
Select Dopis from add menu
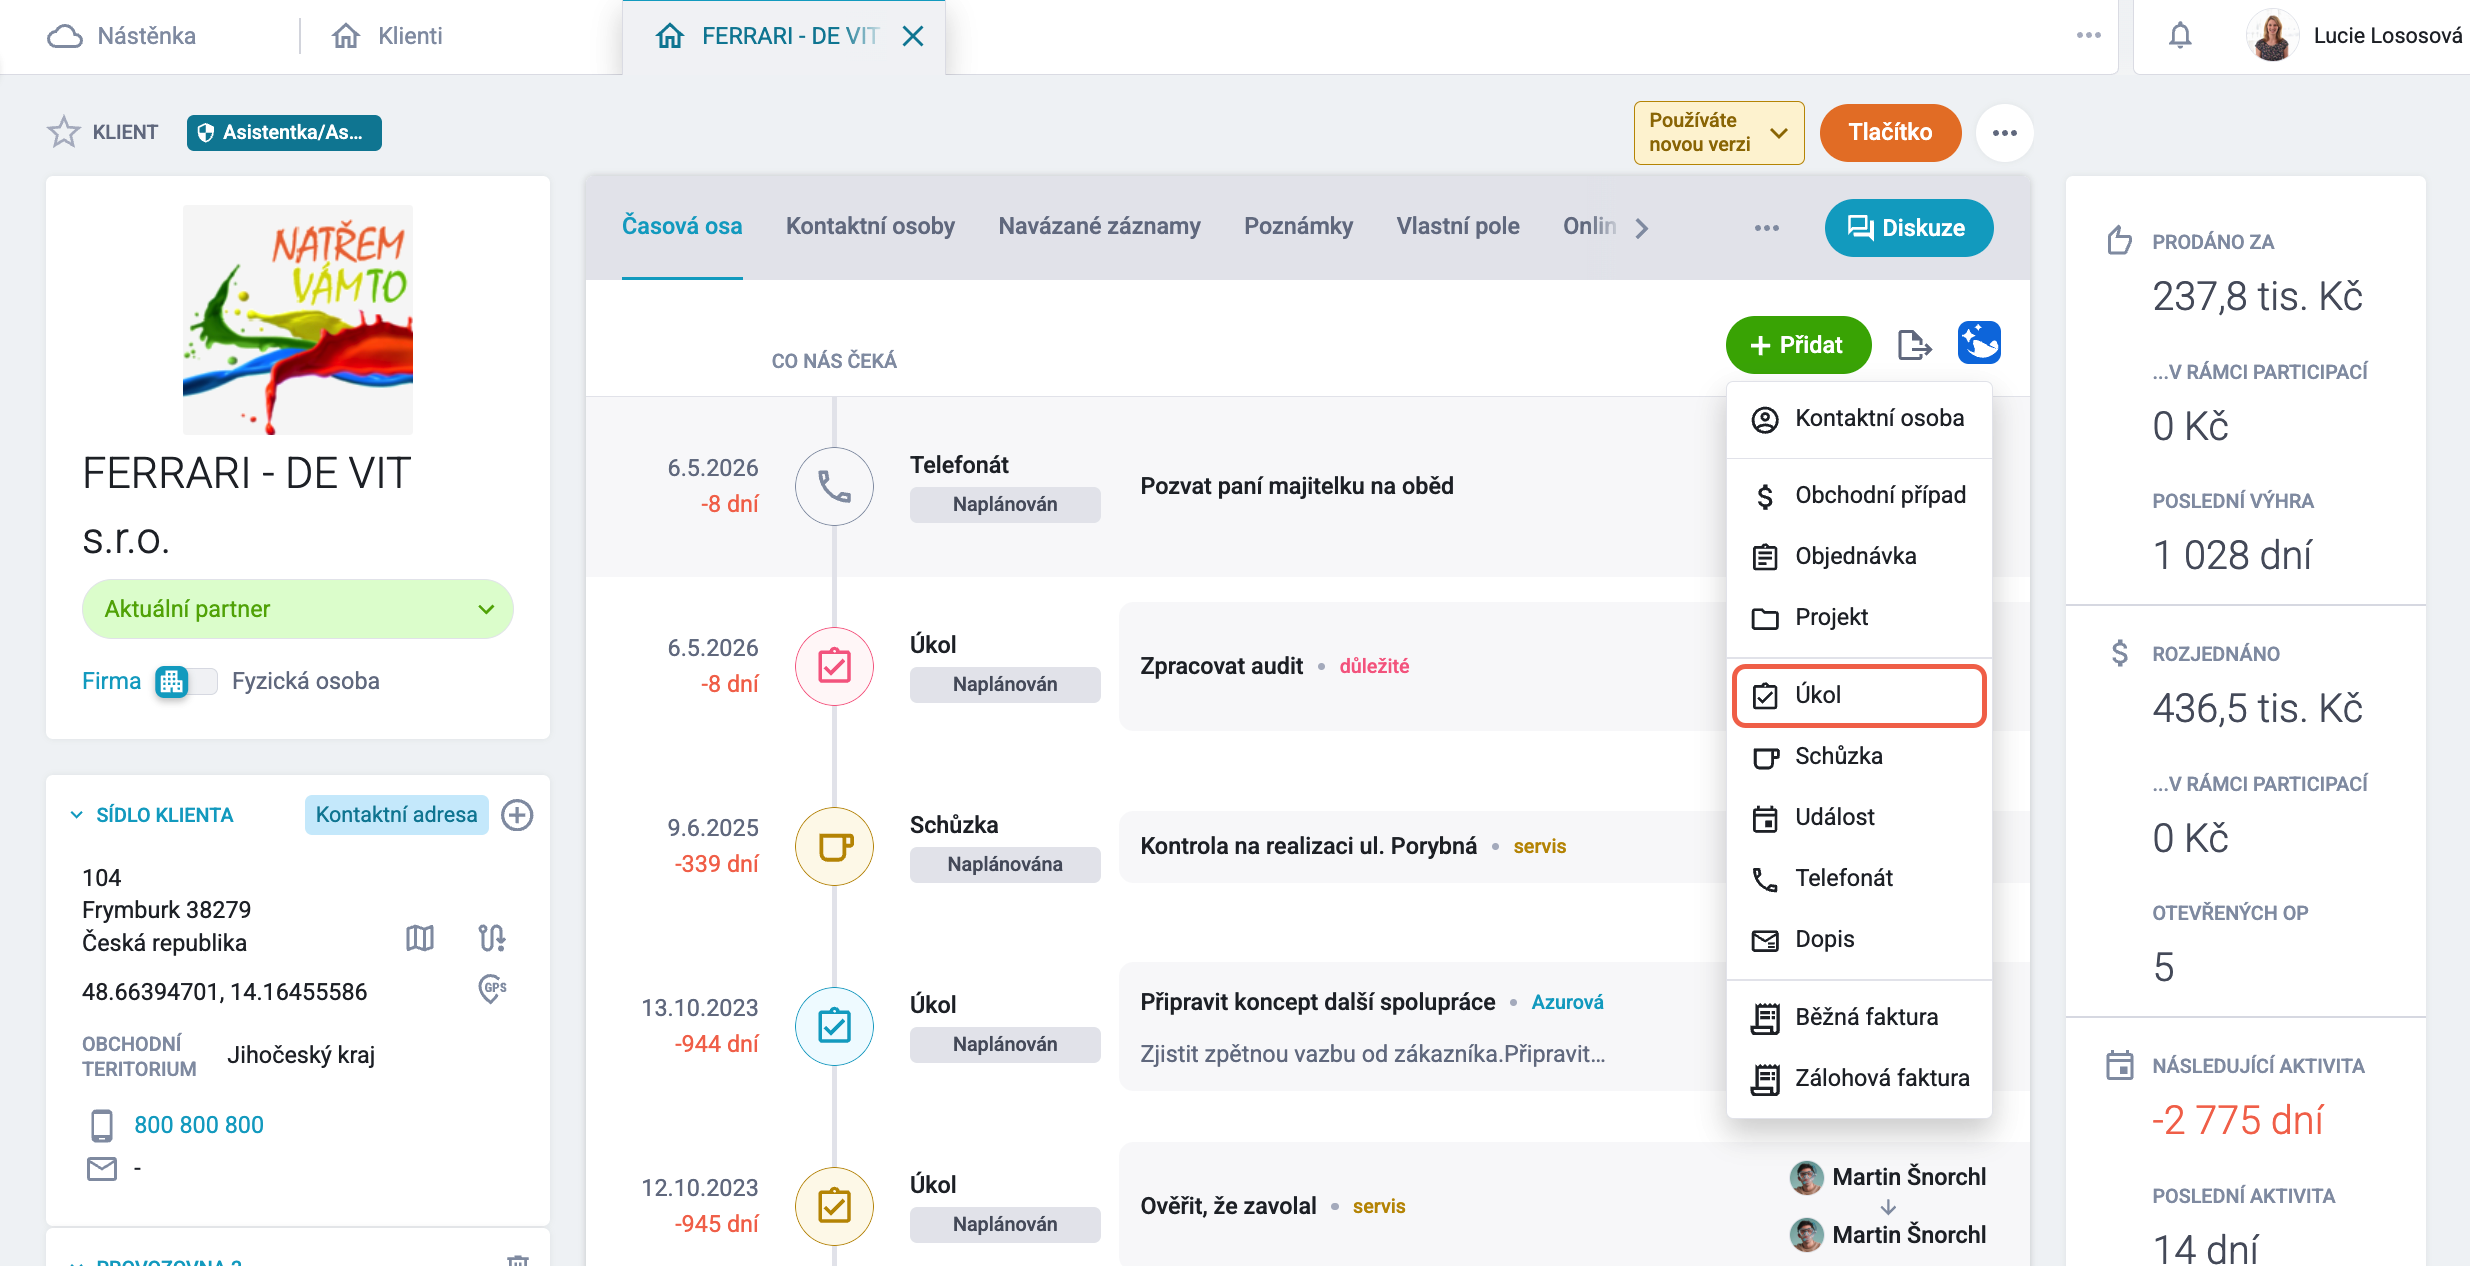point(1859,940)
